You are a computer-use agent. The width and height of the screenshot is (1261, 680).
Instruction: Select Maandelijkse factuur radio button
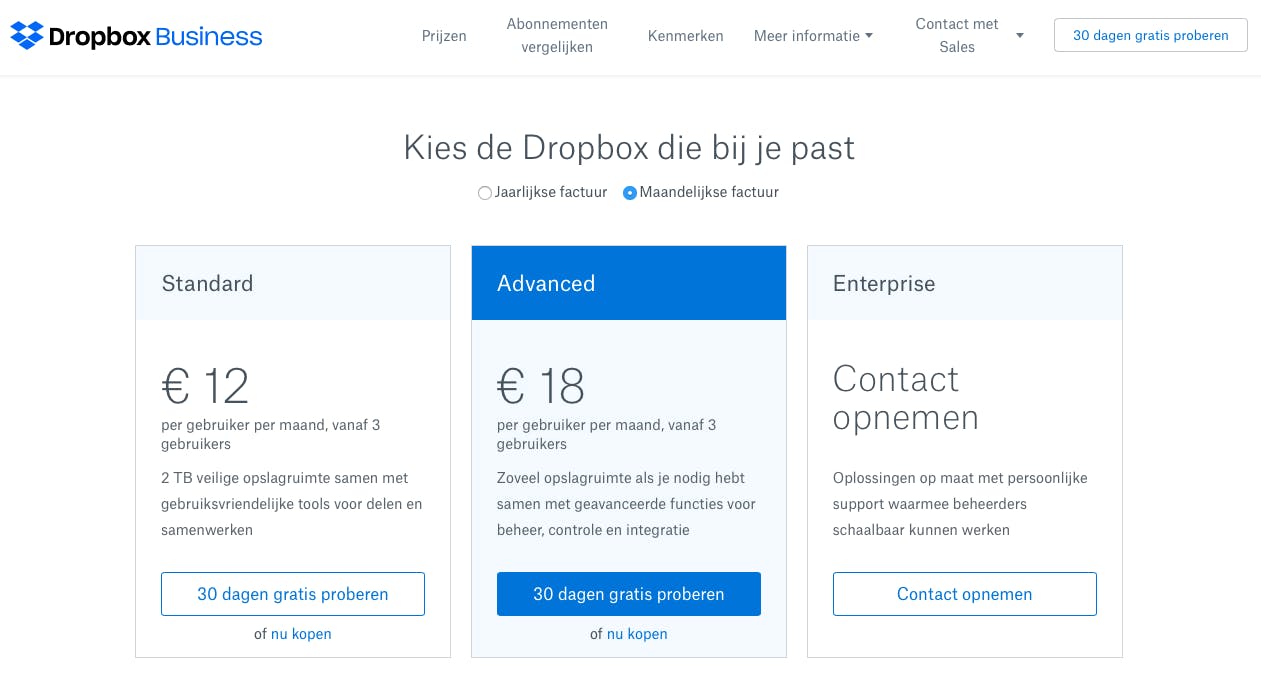pyautogui.click(x=630, y=193)
